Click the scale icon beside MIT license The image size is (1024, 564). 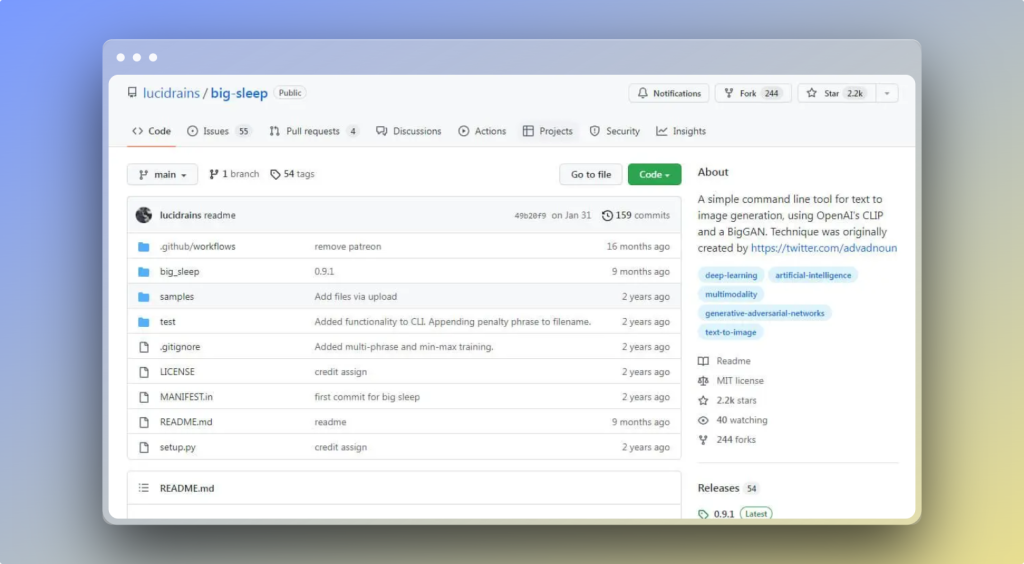pyautogui.click(x=704, y=381)
